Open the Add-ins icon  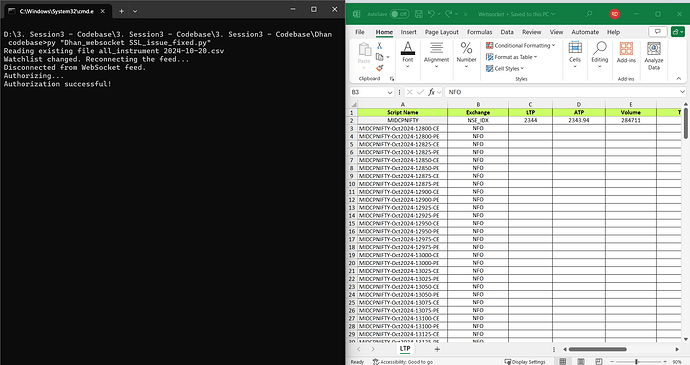pos(626,52)
